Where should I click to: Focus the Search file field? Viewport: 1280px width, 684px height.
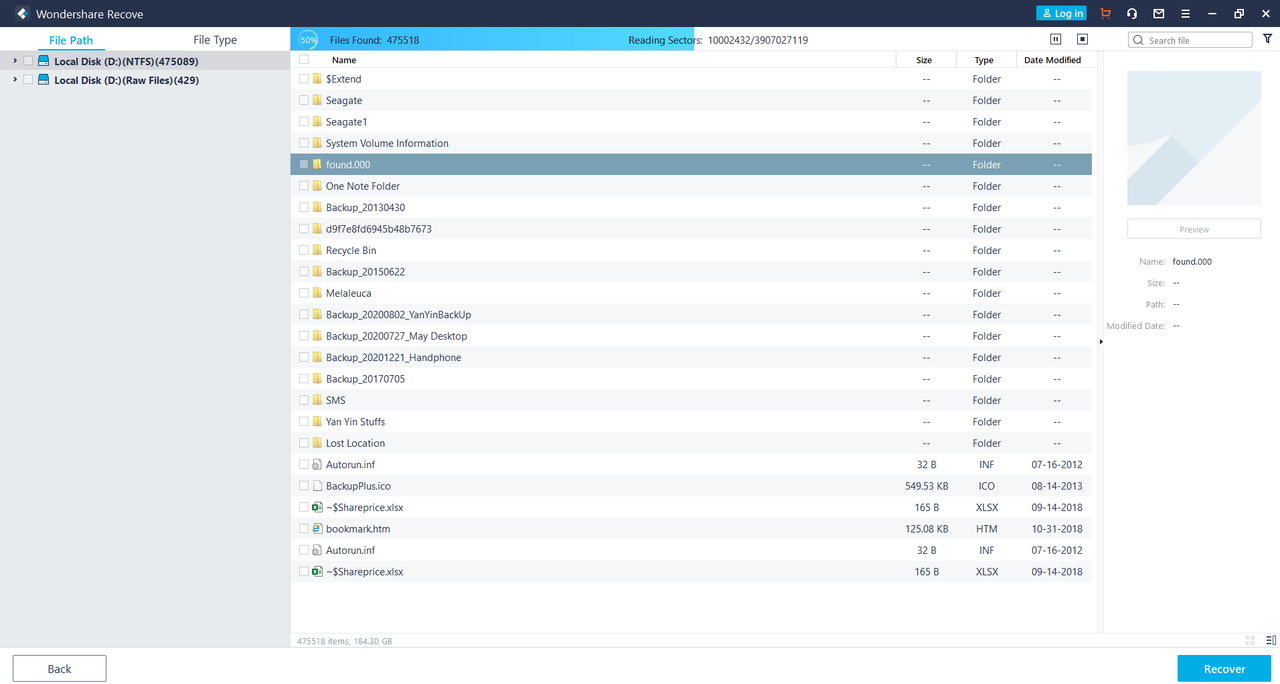click(x=1190, y=40)
